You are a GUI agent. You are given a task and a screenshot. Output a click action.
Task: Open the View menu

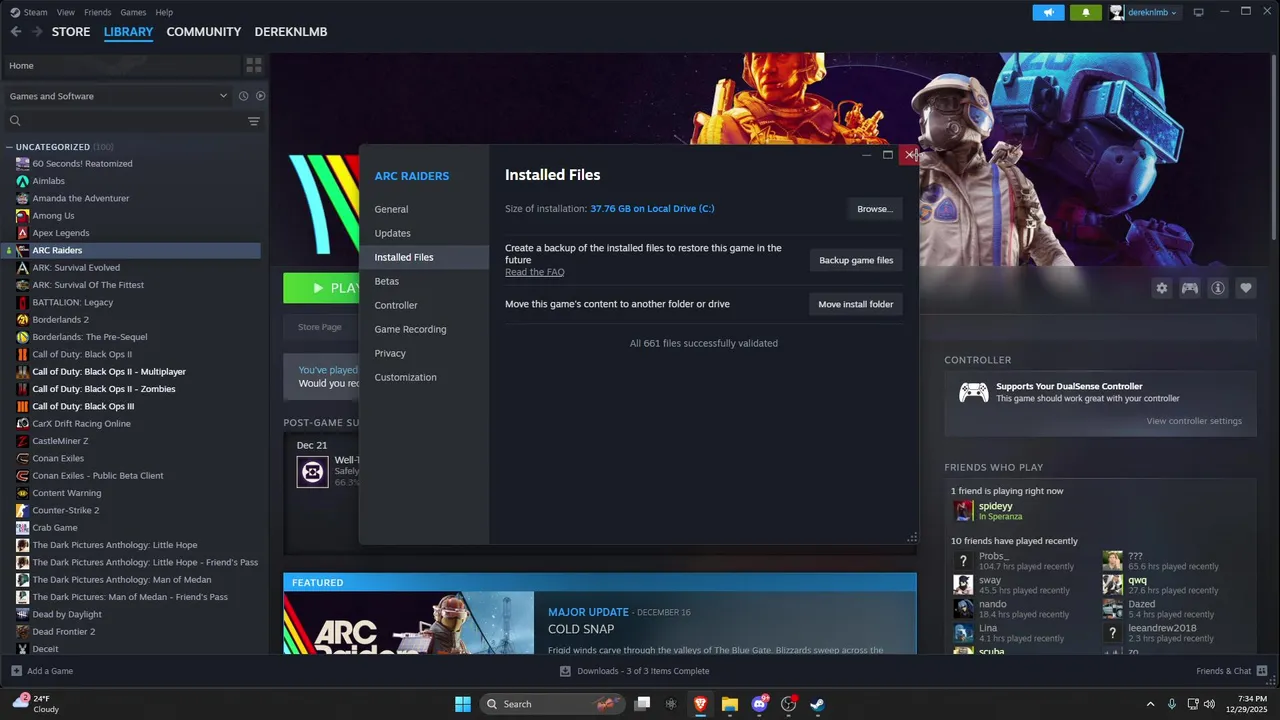(x=66, y=12)
